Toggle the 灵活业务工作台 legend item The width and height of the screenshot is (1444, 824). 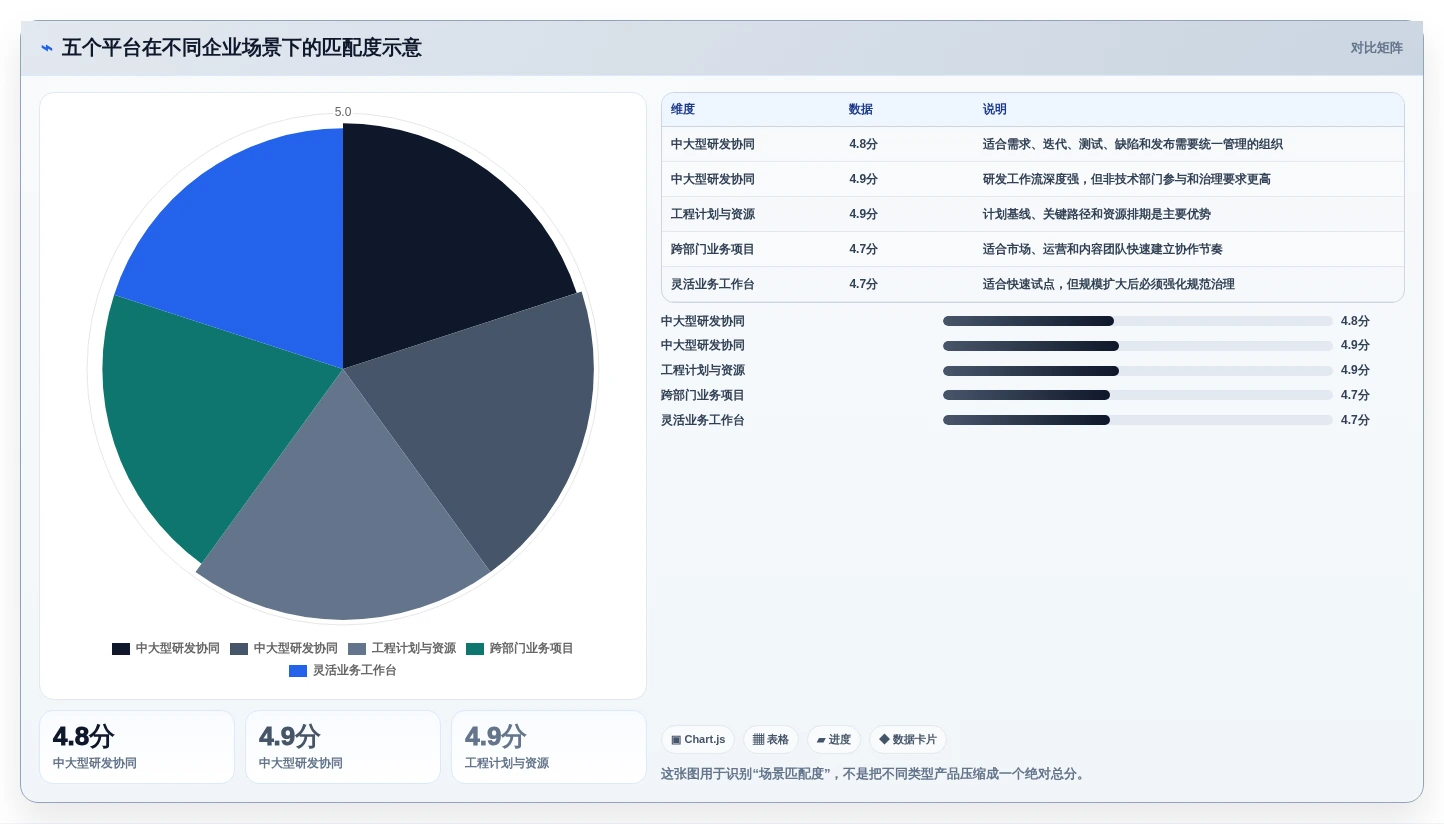(343, 670)
